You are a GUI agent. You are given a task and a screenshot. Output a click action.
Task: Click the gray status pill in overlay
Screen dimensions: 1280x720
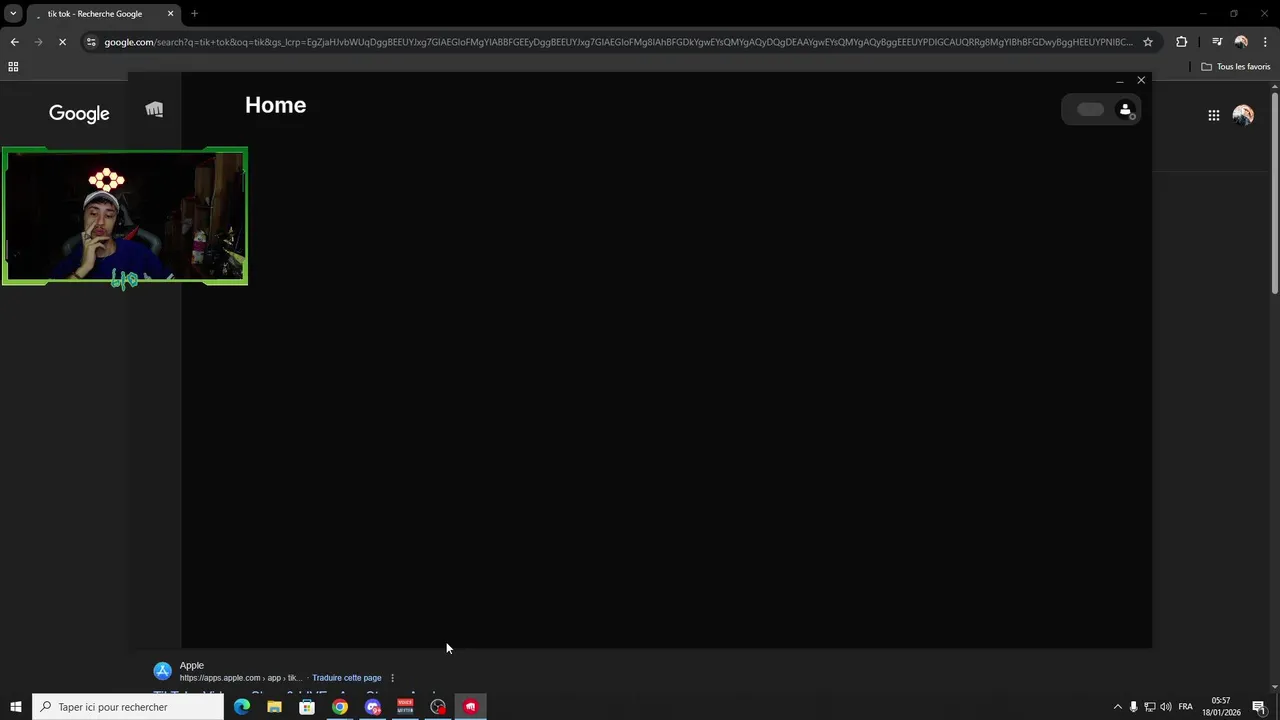(1090, 110)
